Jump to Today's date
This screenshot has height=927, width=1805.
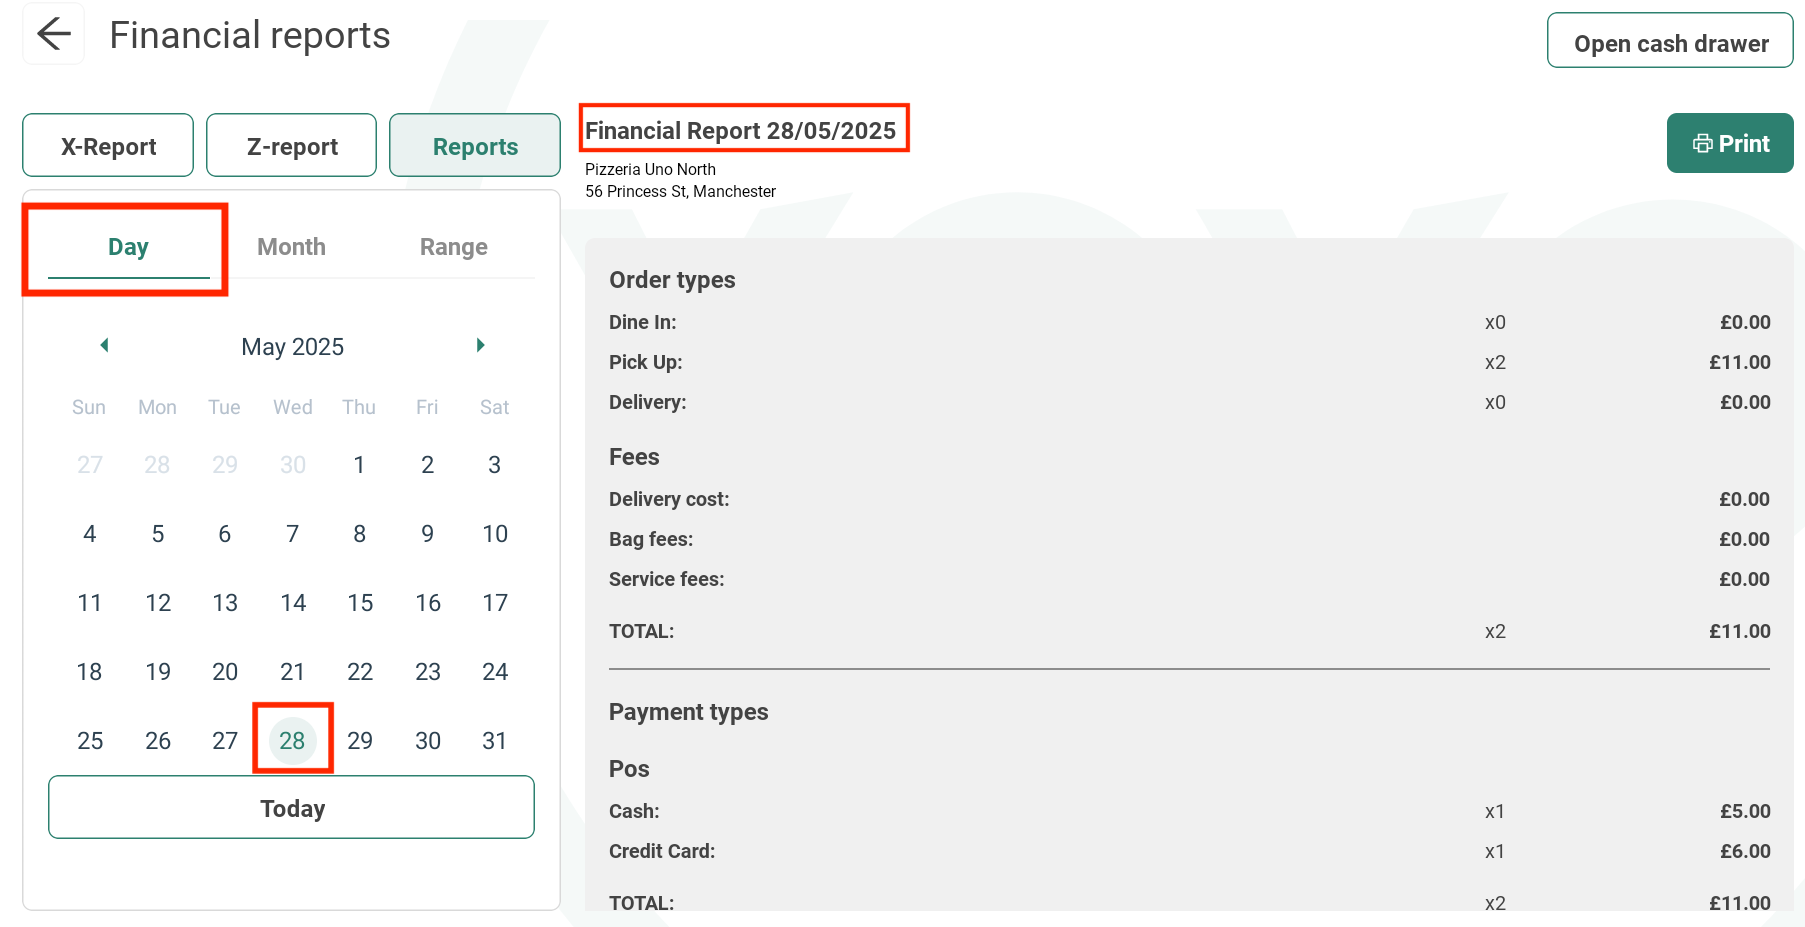[x=291, y=807]
